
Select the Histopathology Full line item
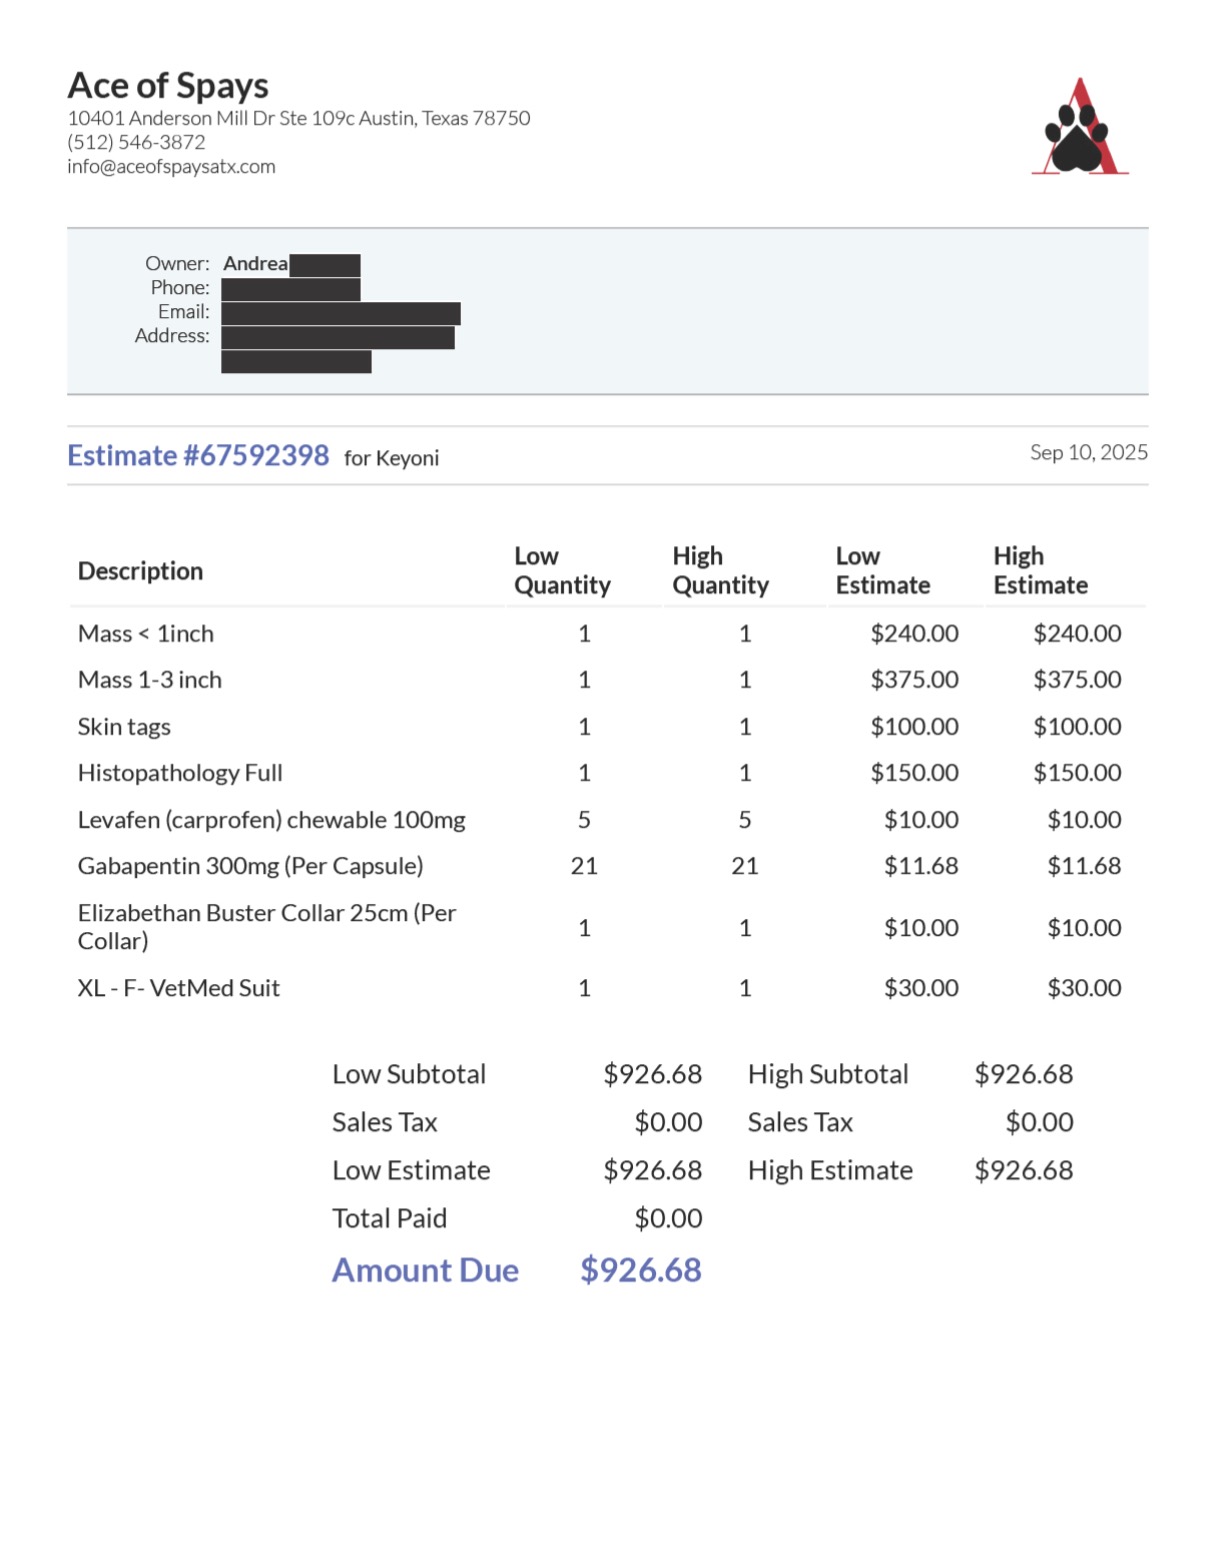coord(180,773)
